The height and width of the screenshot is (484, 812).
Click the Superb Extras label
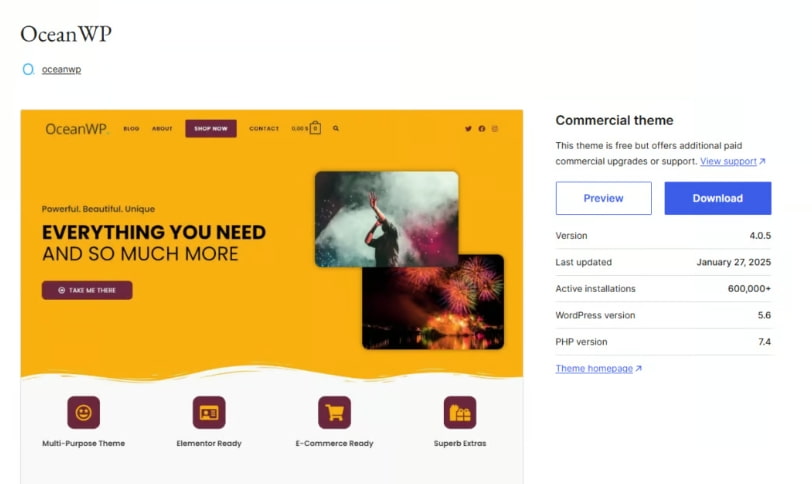pos(460,444)
